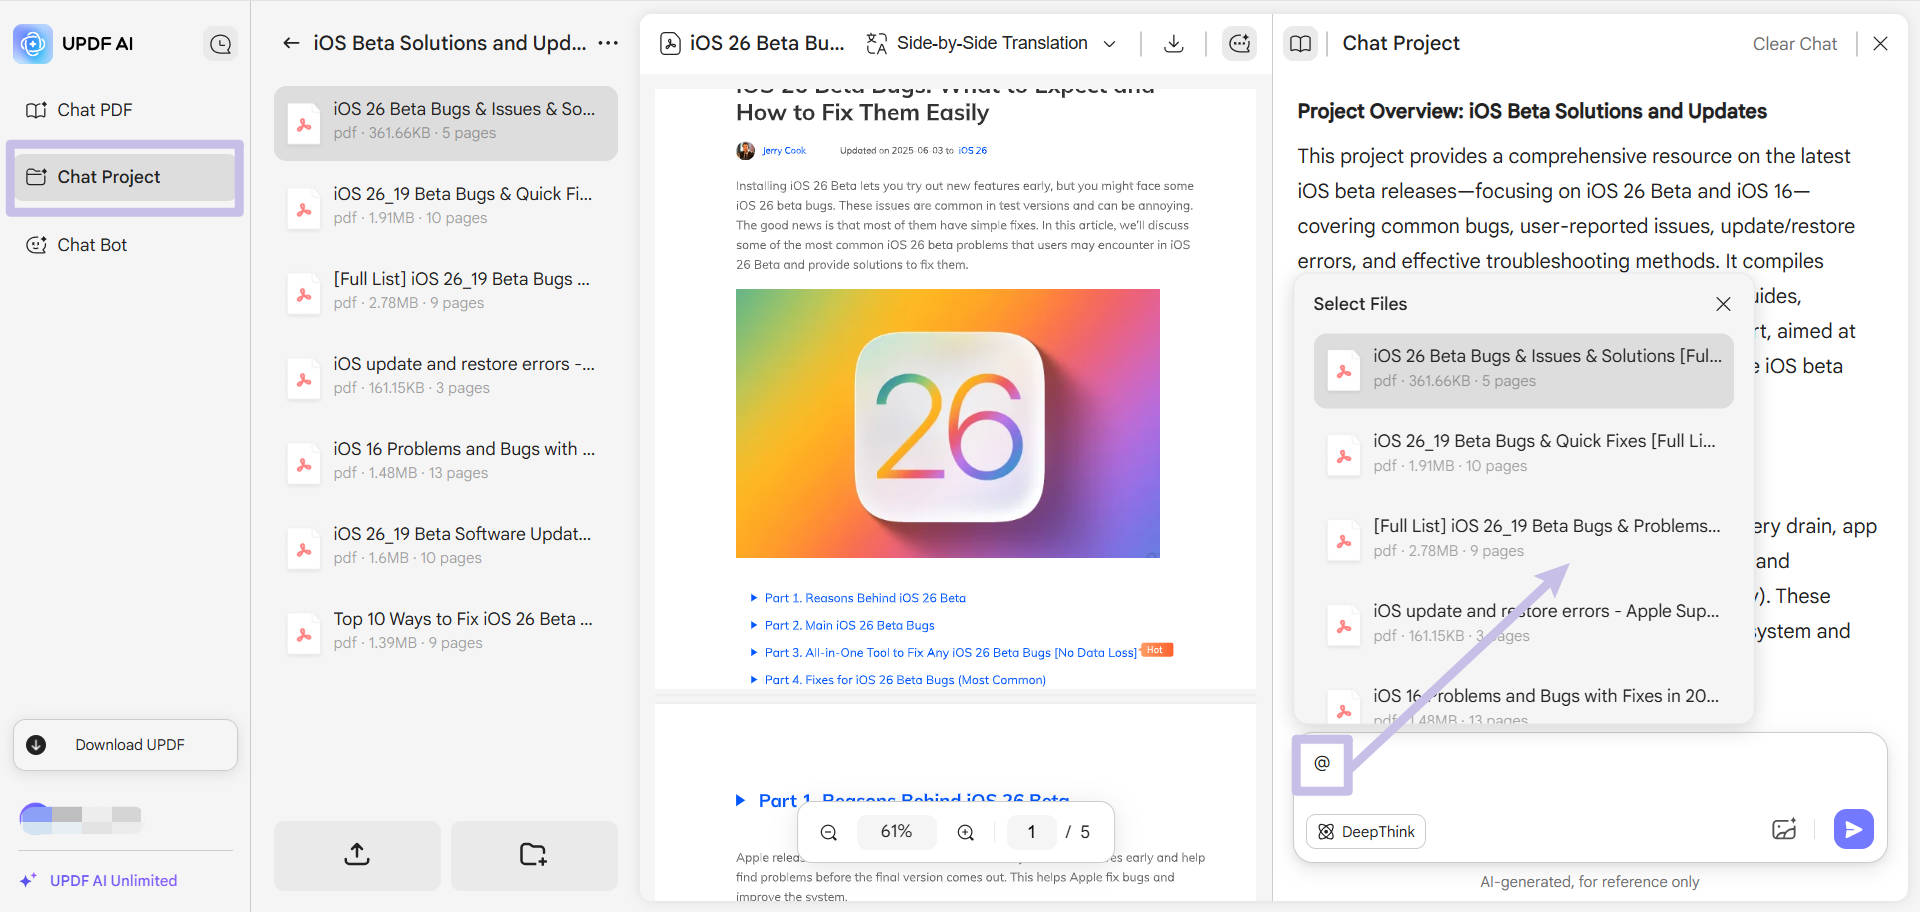Choose iOS update and restore errors in Select Files
Image resolution: width=1920 pixels, height=912 pixels.
pos(1523,626)
